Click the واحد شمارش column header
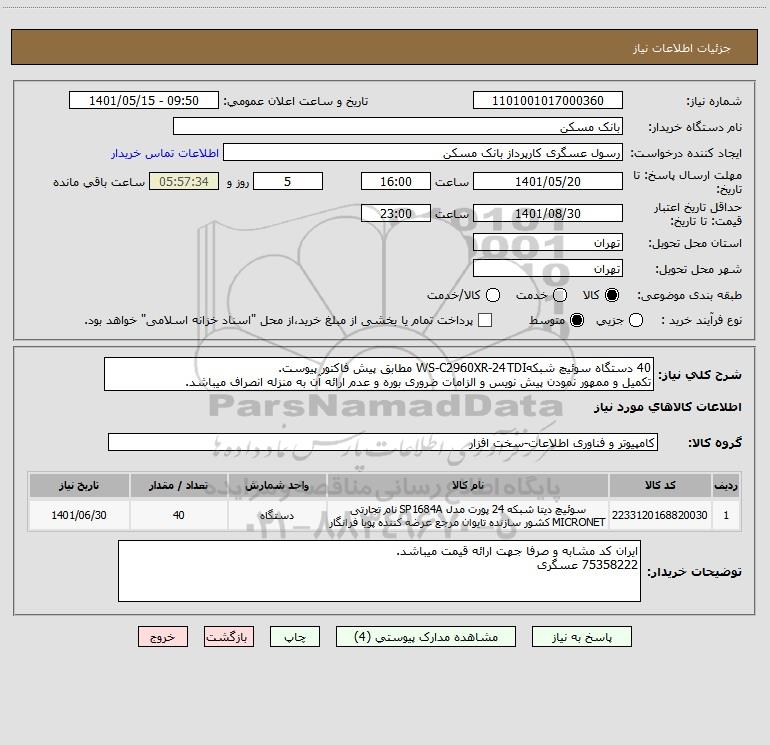 pyautogui.click(x=277, y=485)
